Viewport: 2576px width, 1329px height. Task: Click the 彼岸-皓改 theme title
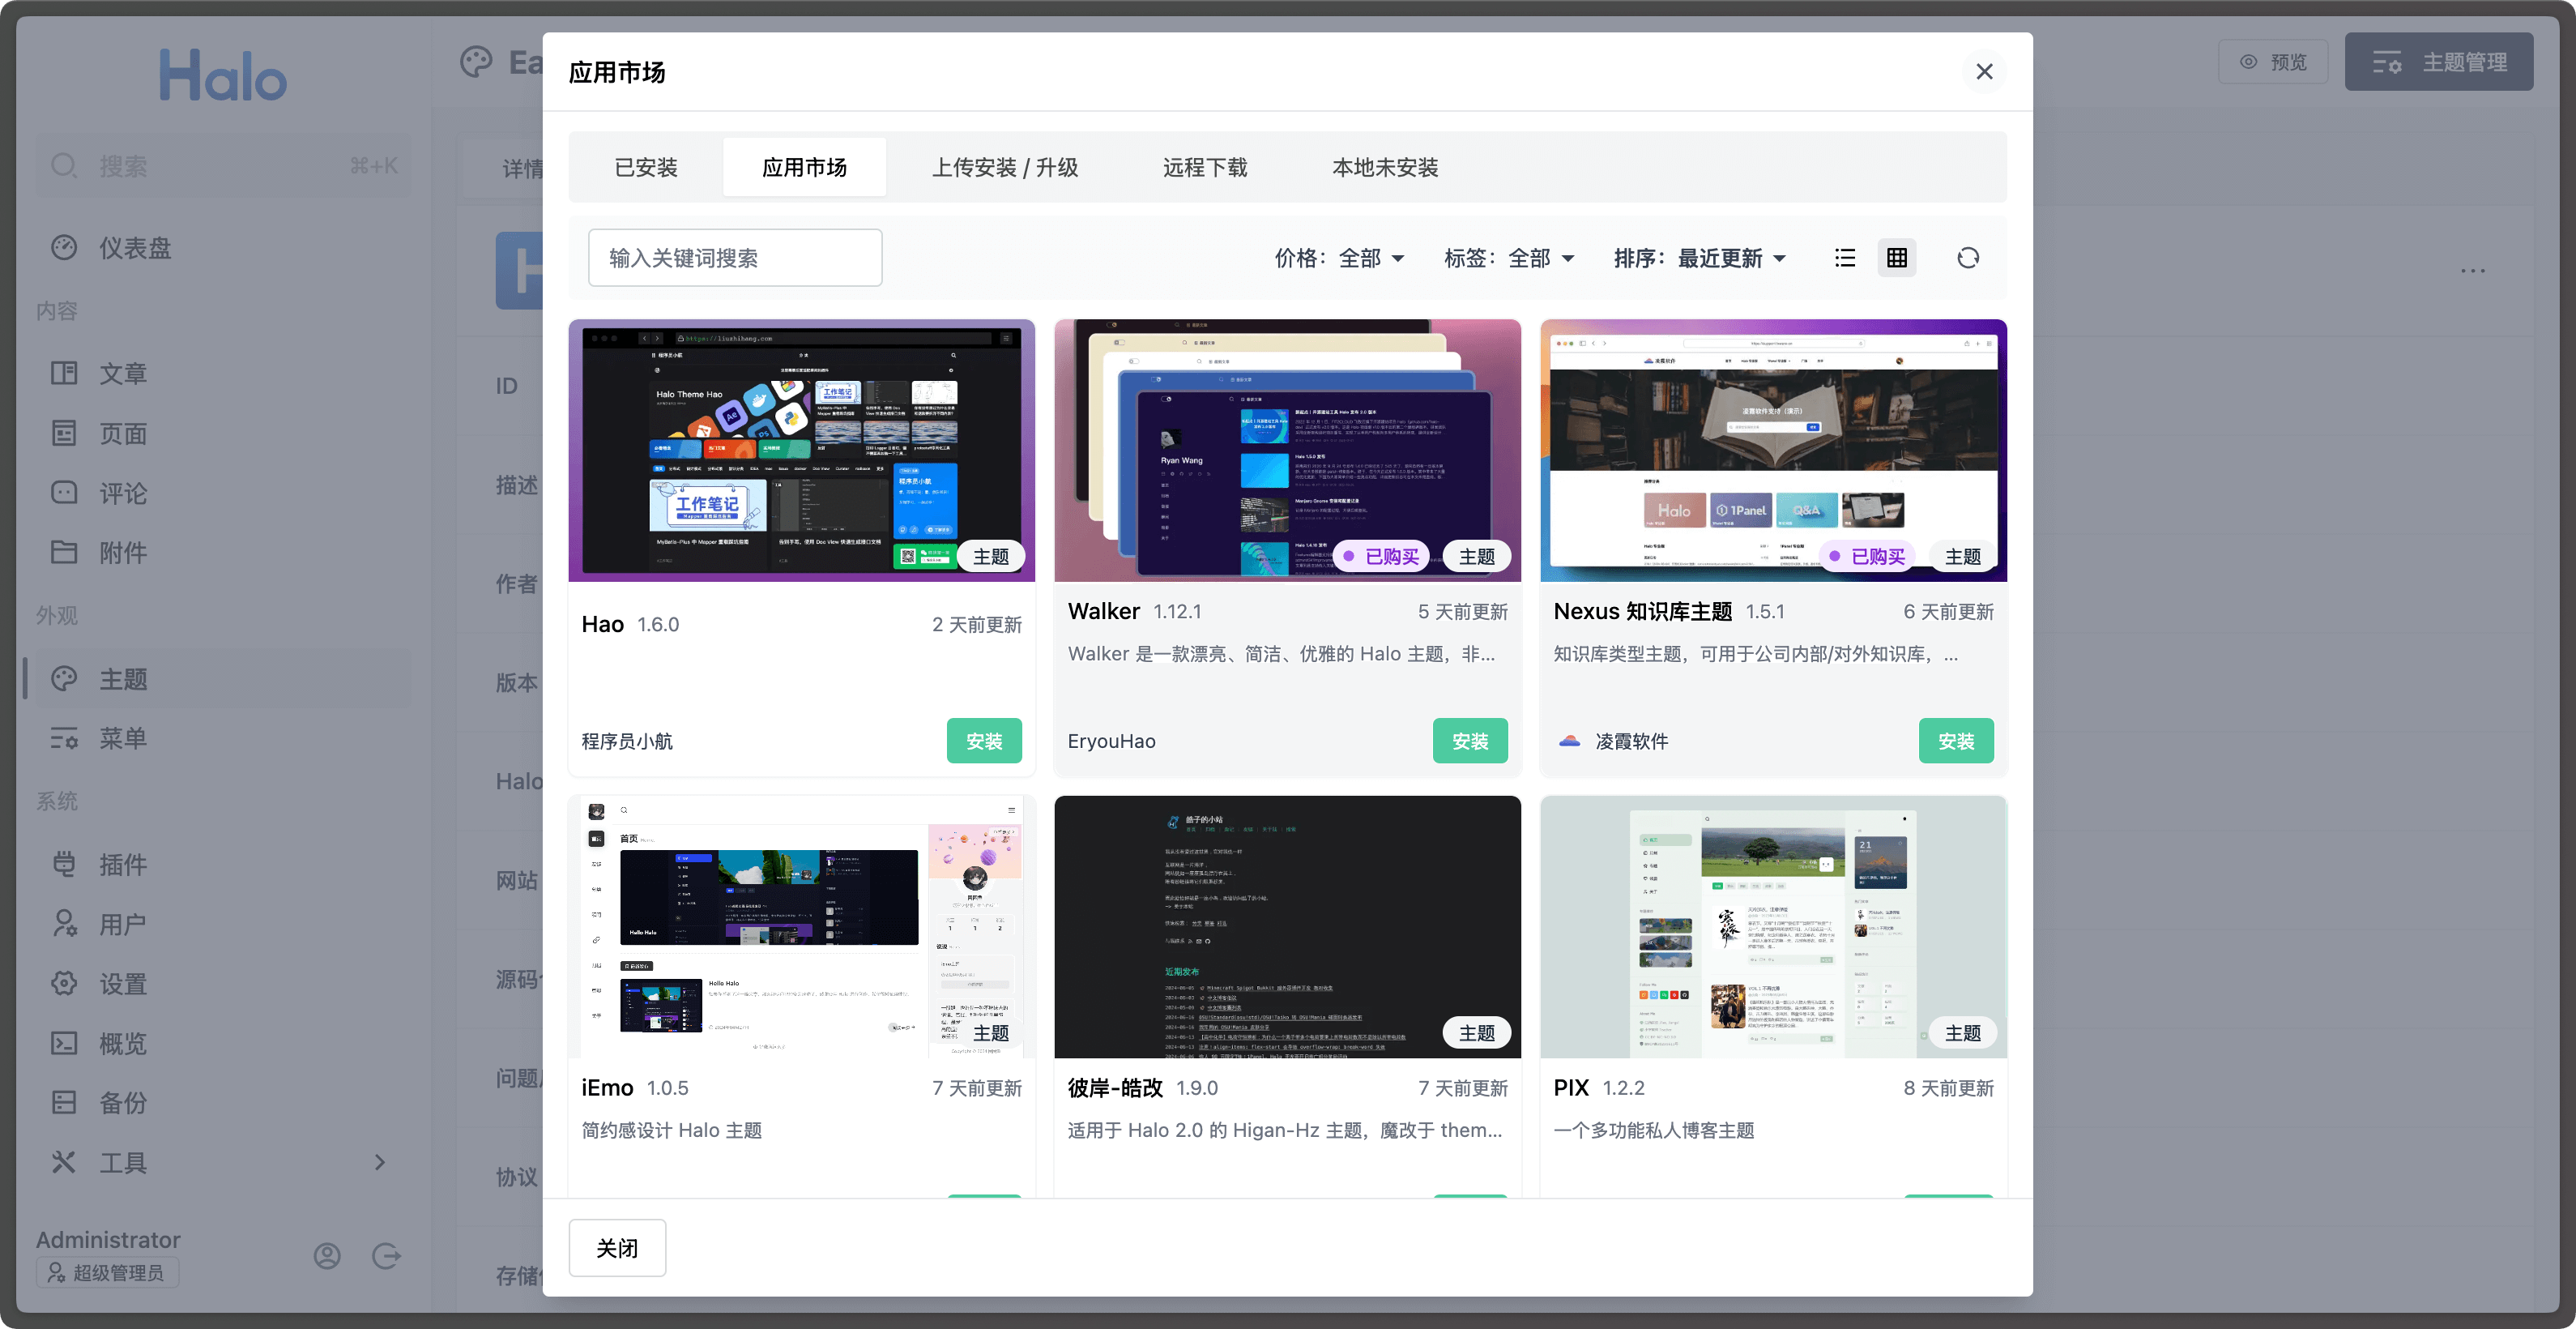(1115, 1088)
